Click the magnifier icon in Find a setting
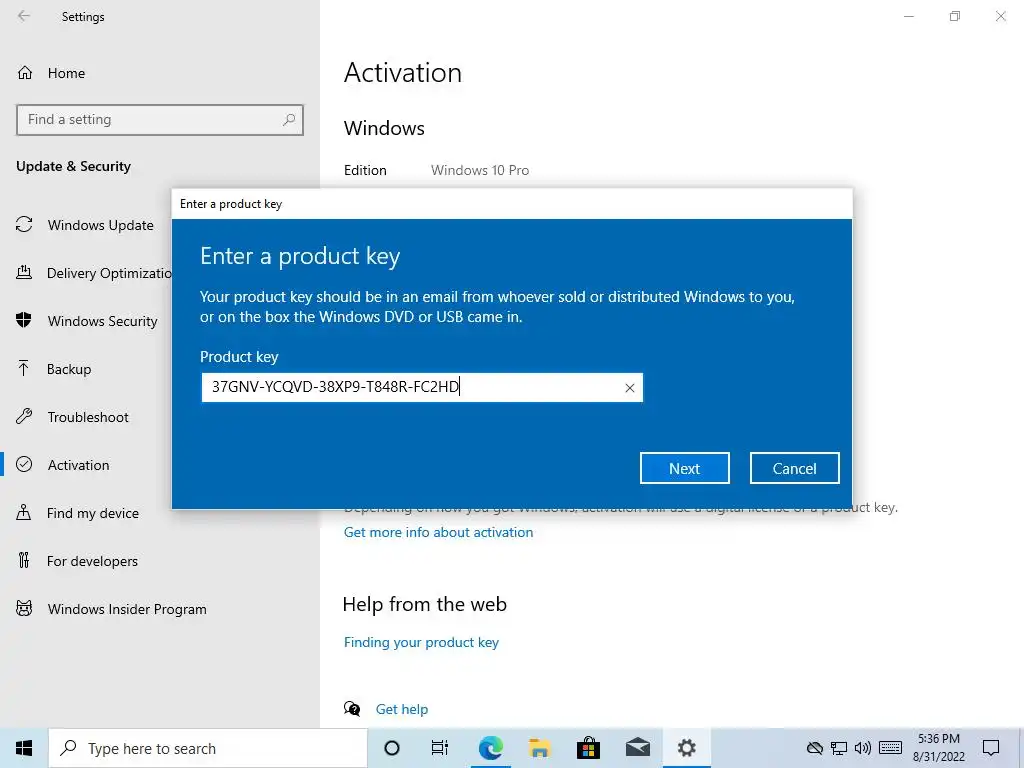The image size is (1024, 768). [289, 120]
